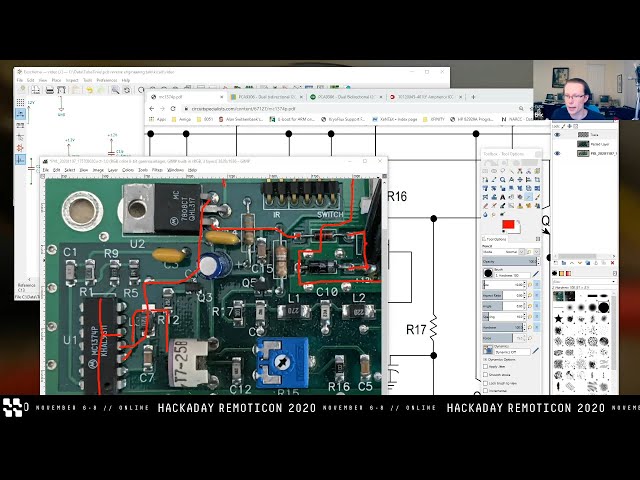Viewport: 640px width, 480px height.
Task: Enable Lock brush to view checkbox
Action: (485, 383)
